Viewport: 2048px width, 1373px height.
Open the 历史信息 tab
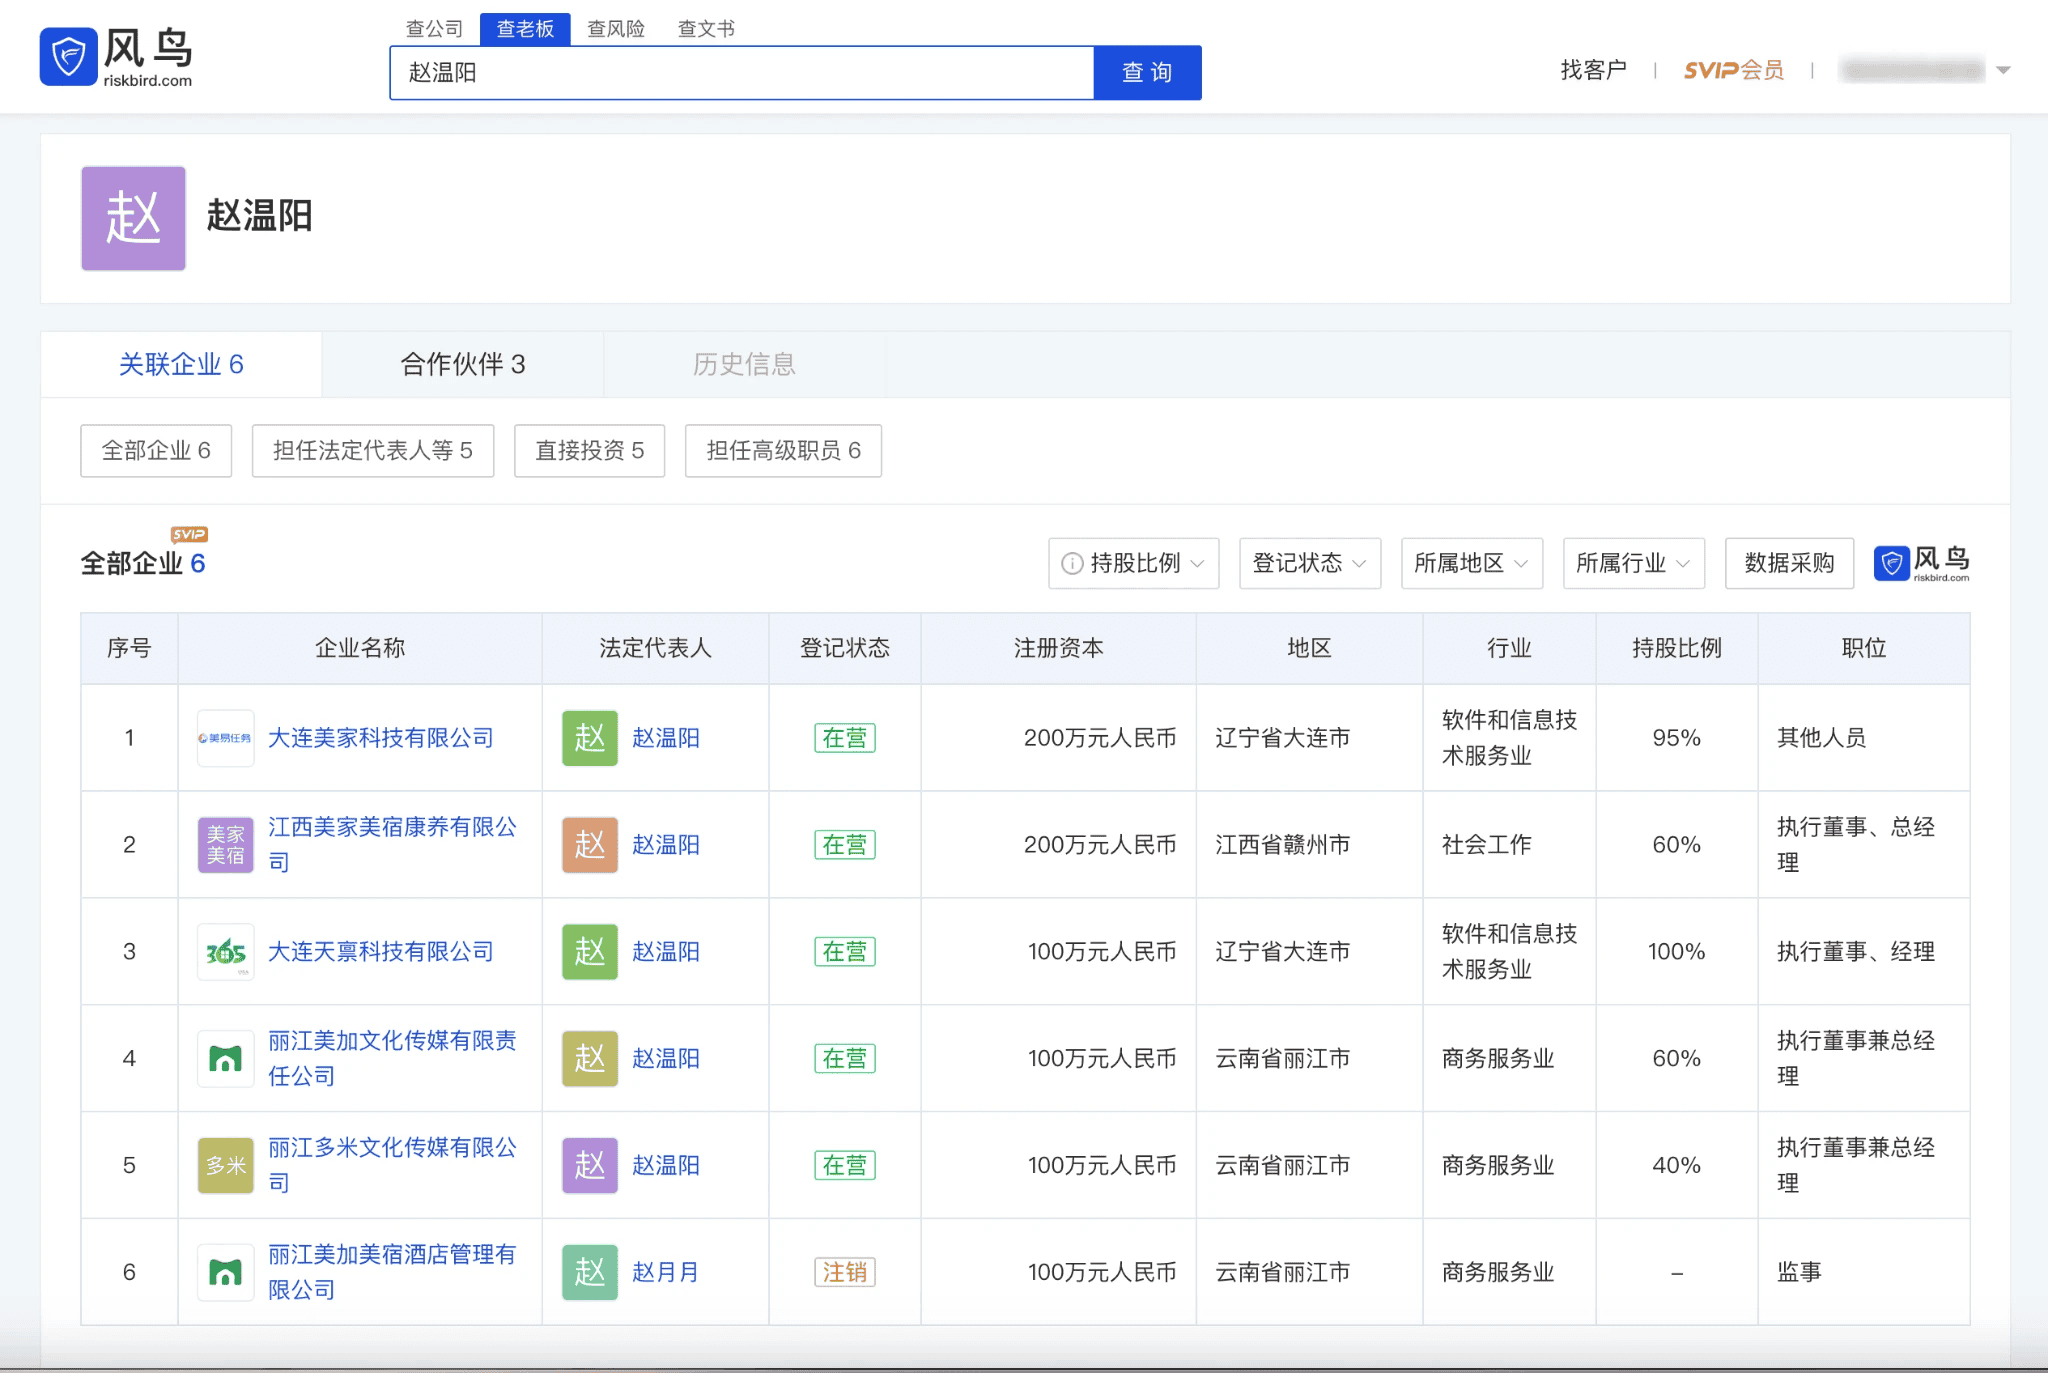click(744, 364)
